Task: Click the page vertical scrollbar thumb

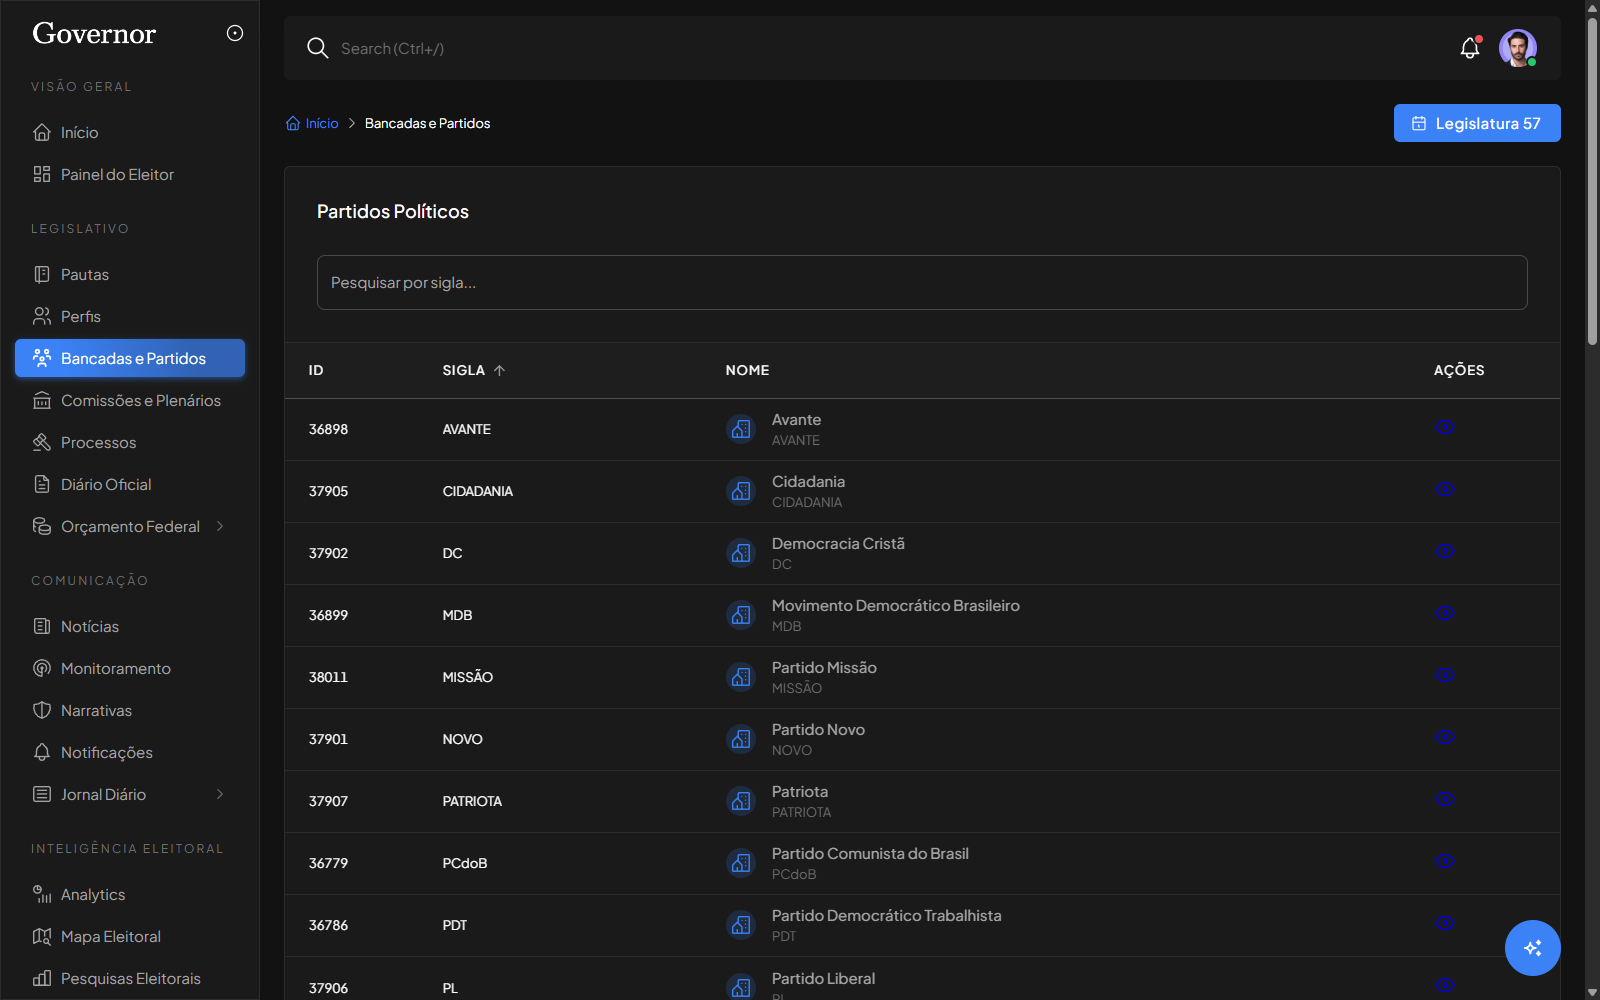Action: pyautogui.click(x=1592, y=180)
